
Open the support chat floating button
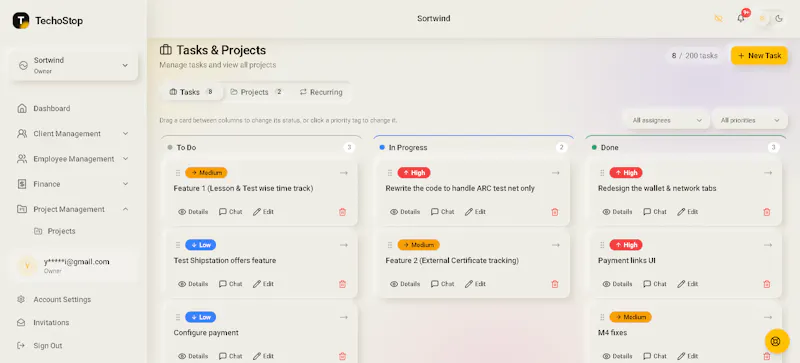click(x=777, y=341)
